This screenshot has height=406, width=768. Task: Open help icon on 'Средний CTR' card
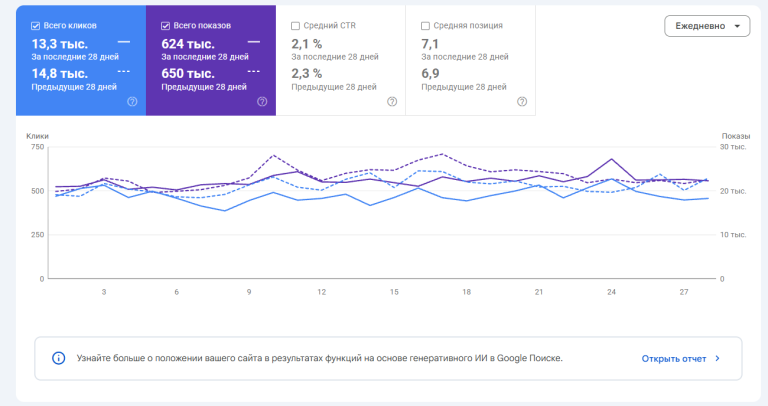(392, 101)
